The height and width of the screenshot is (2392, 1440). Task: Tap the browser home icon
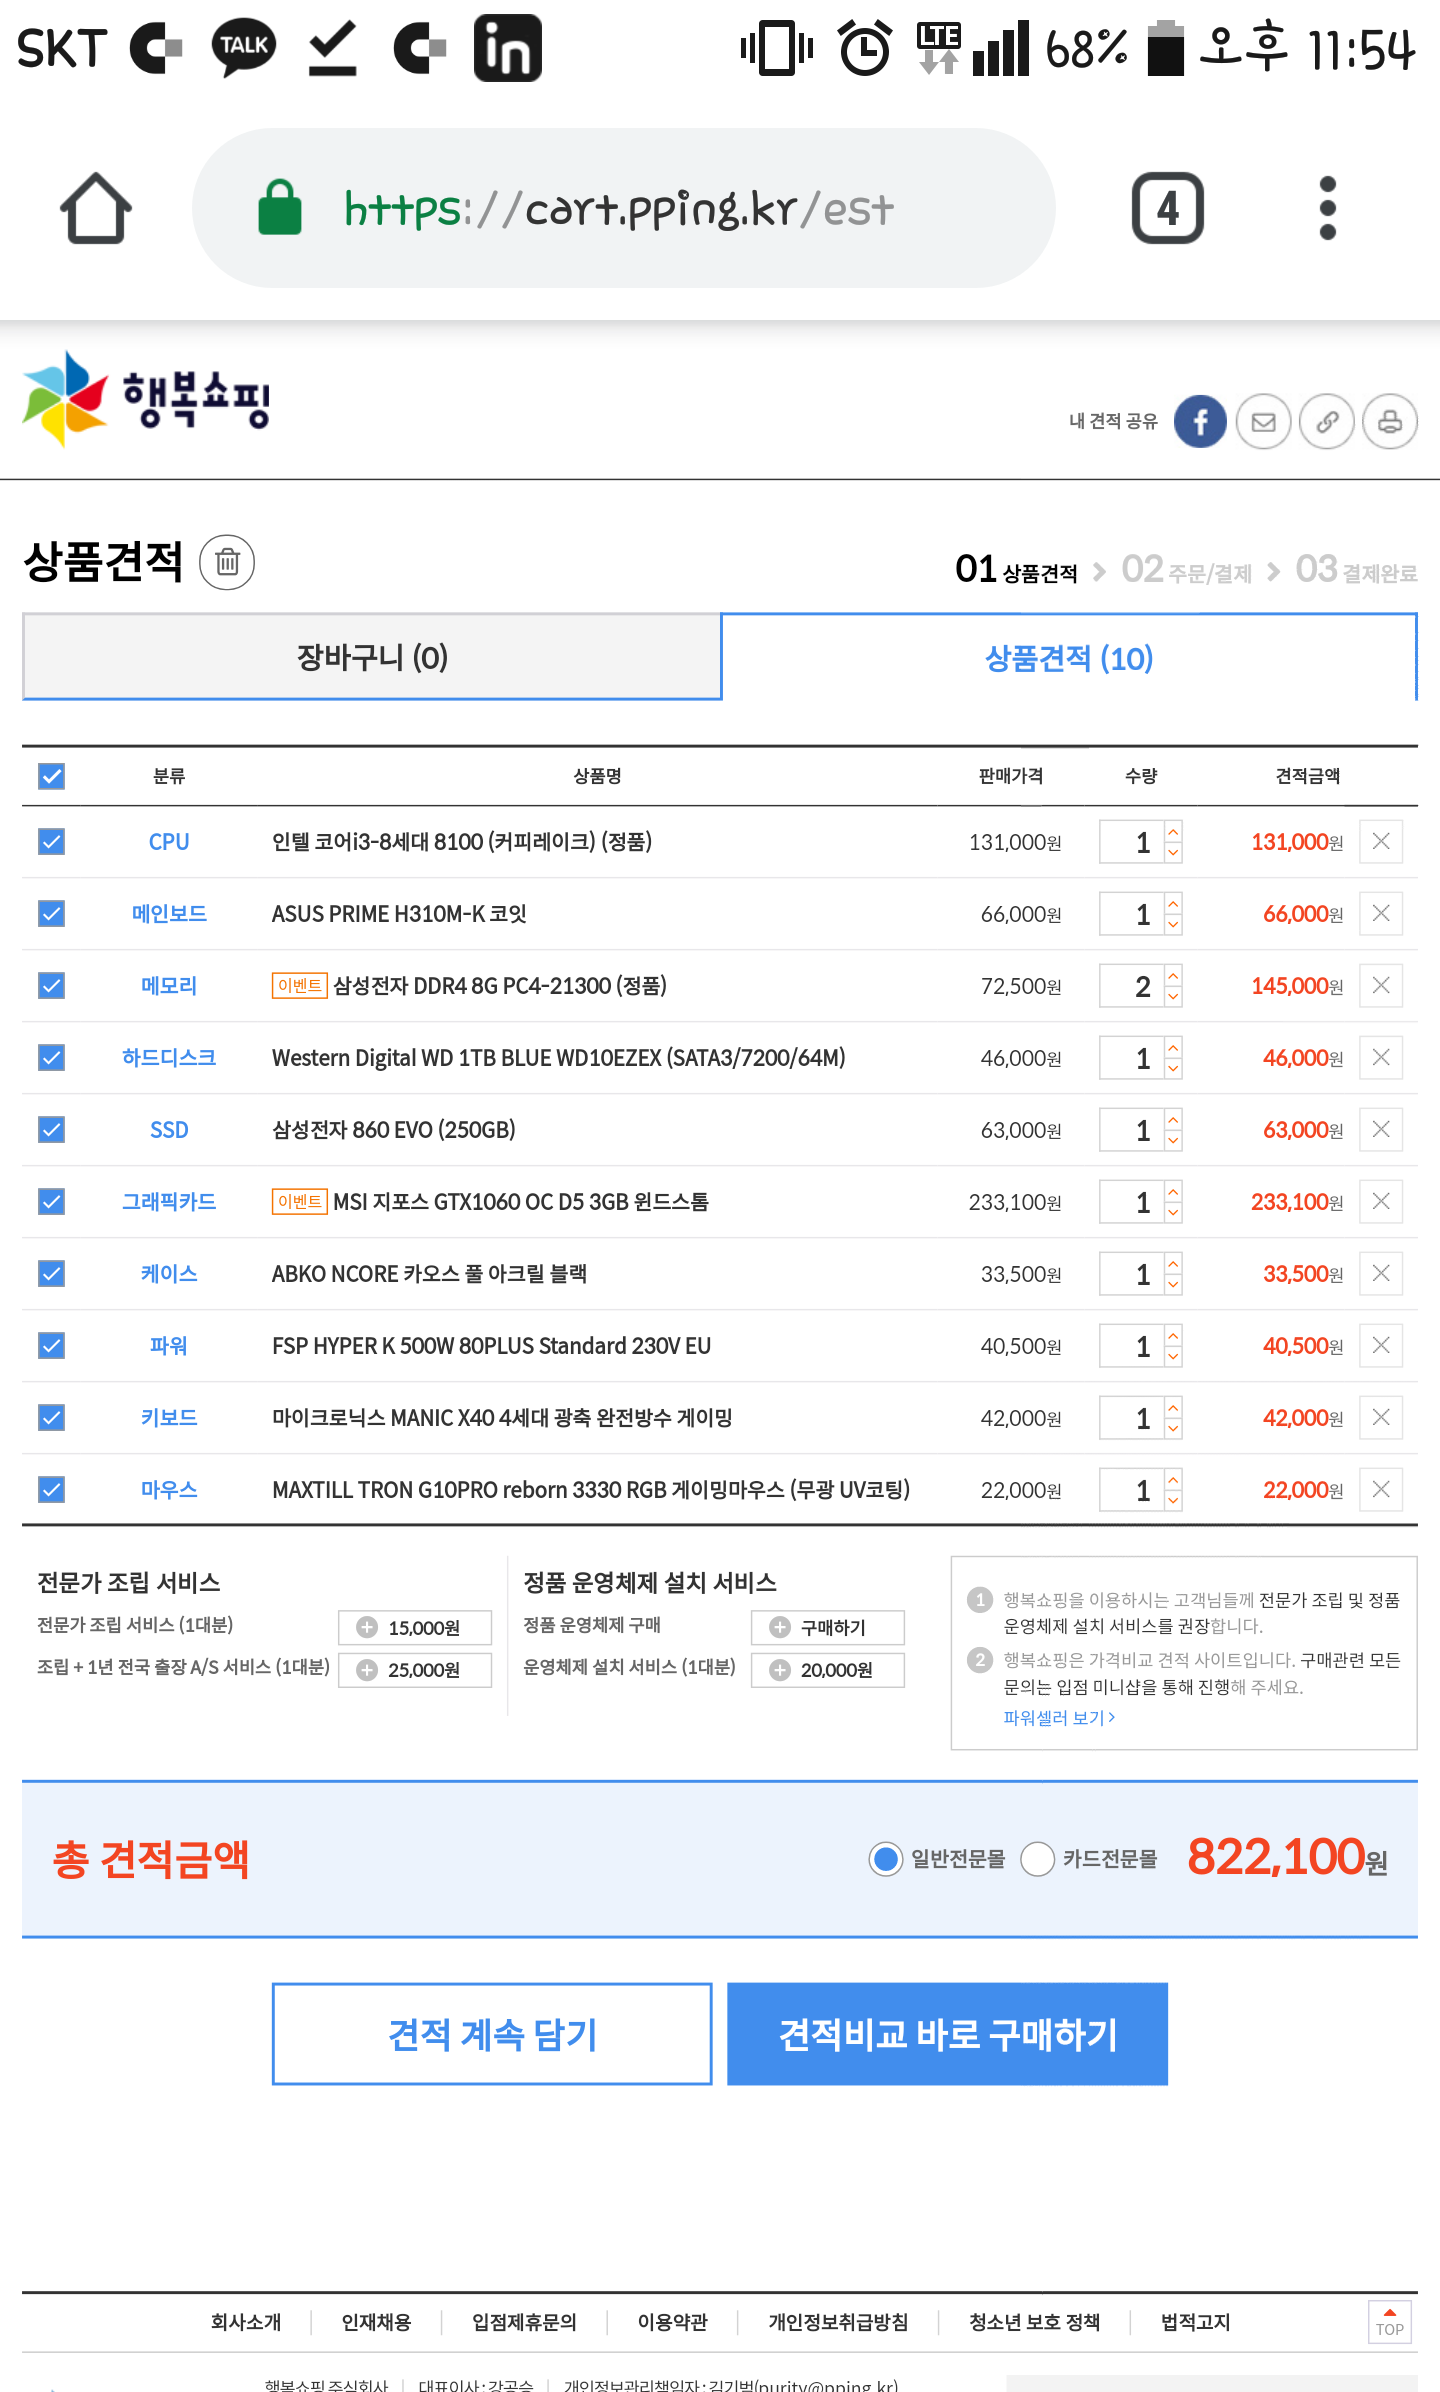pyautogui.click(x=96, y=208)
